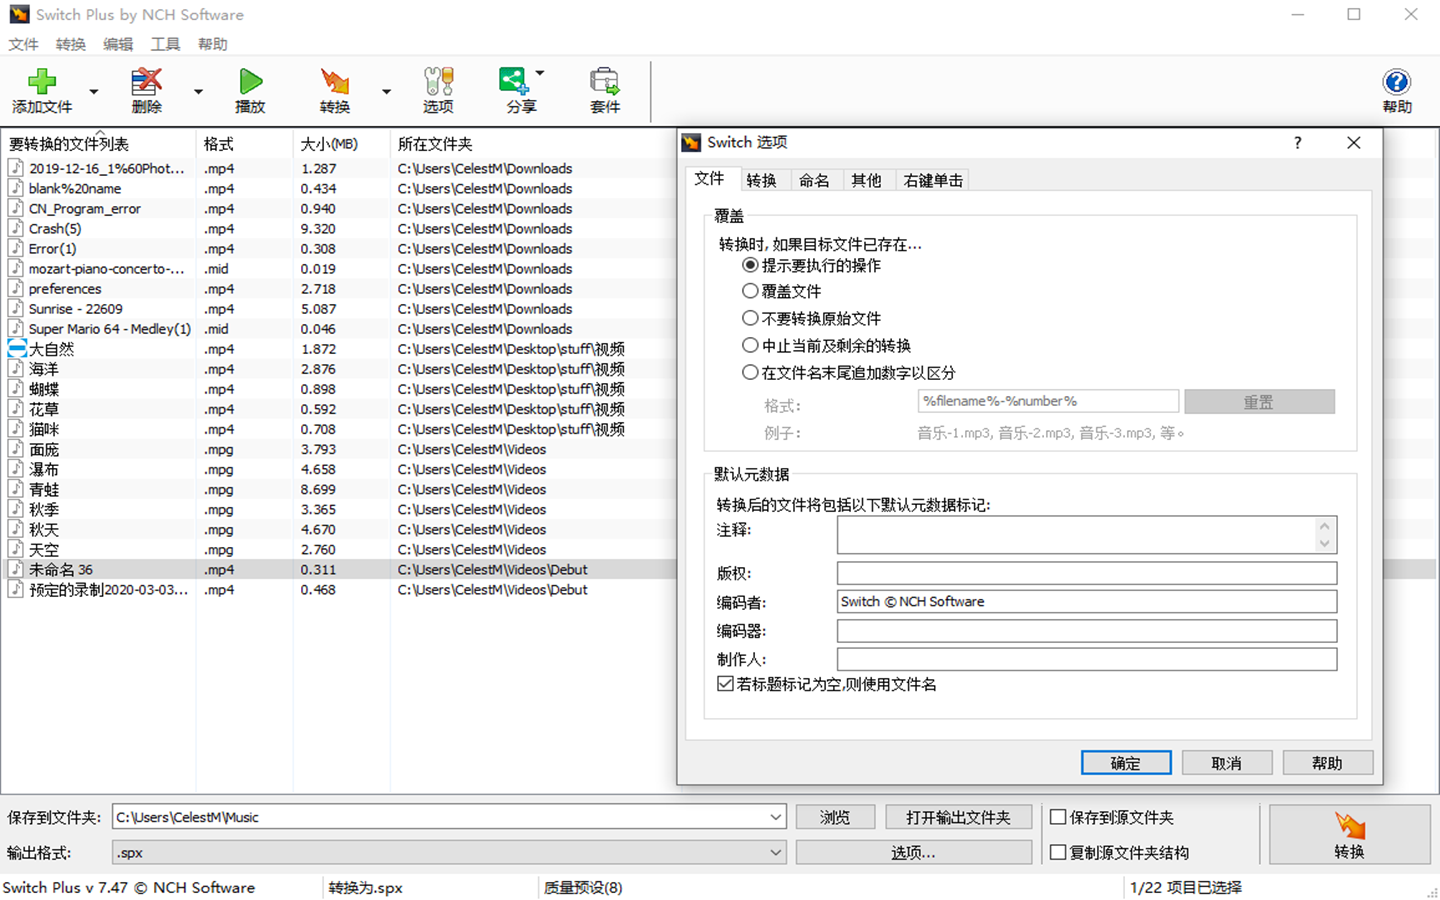Click the 选项... button beside output format
This screenshot has height=900, width=1440.
(x=914, y=852)
